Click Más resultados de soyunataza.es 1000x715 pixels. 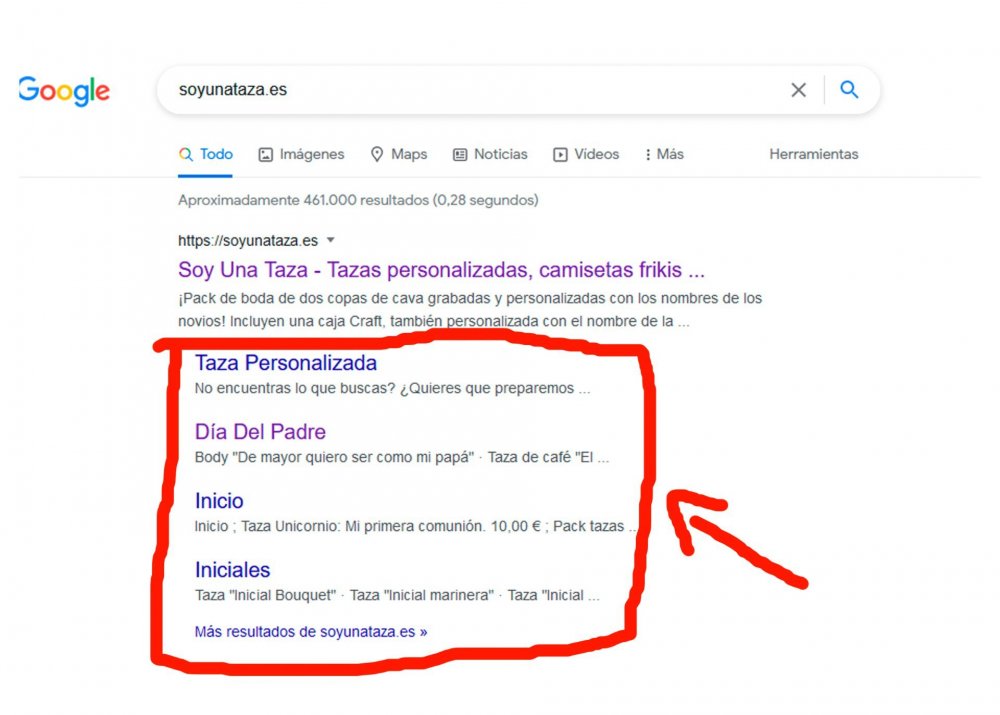(x=308, y=632)
